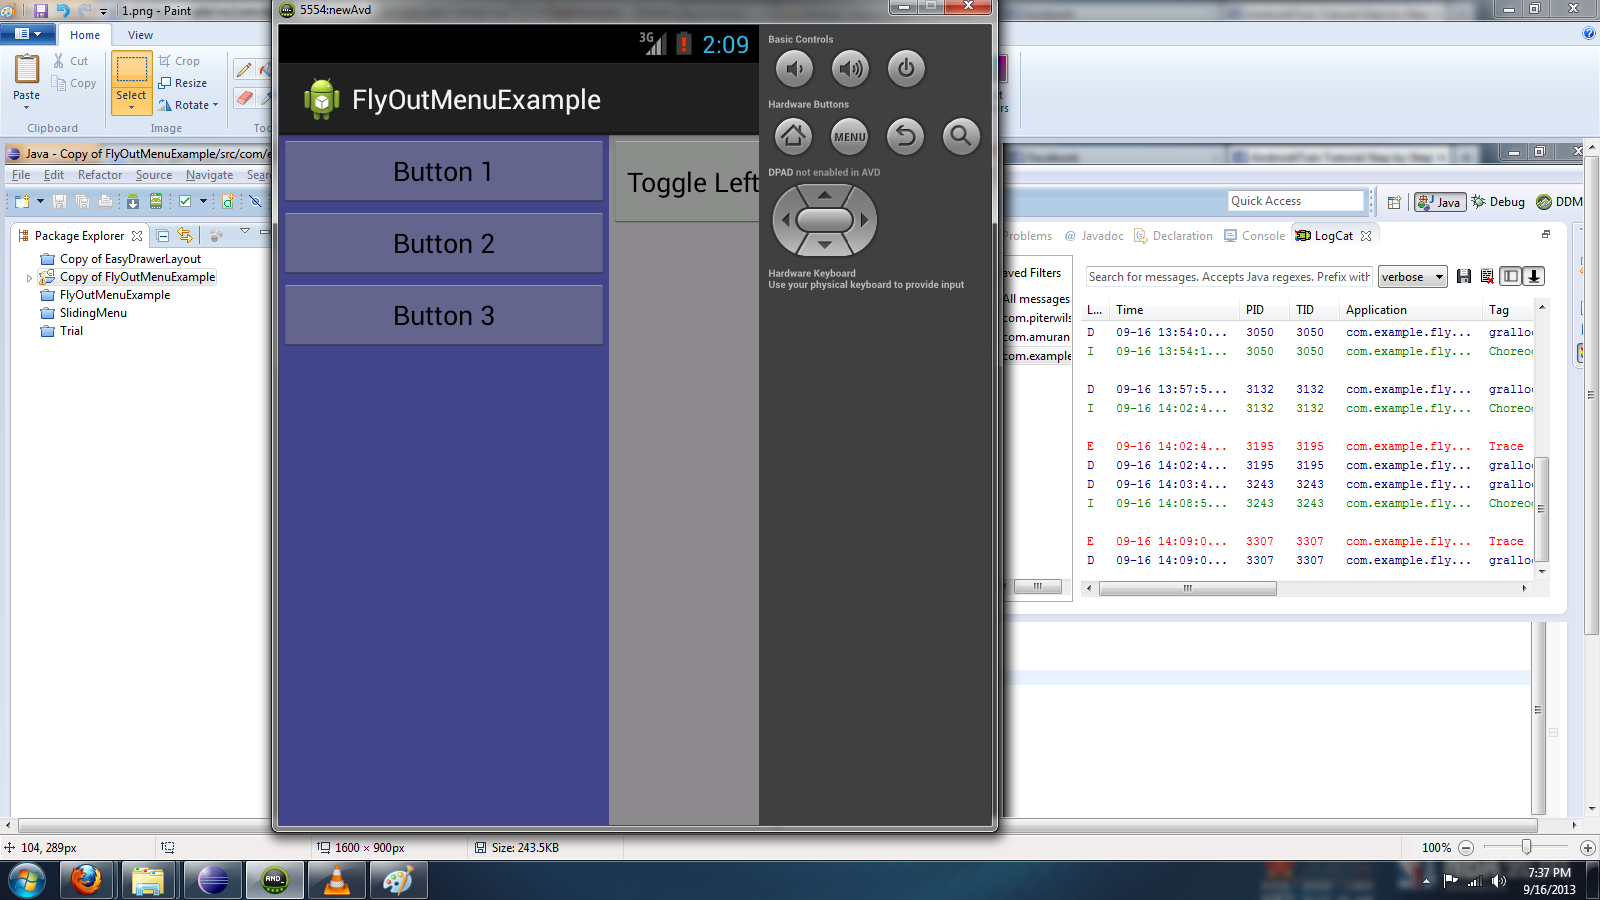Image resolution: width=1600 pixels, height=900 pixels.
Task: Open the Eclipse Edit menu
Action: [x=54, y=175]
